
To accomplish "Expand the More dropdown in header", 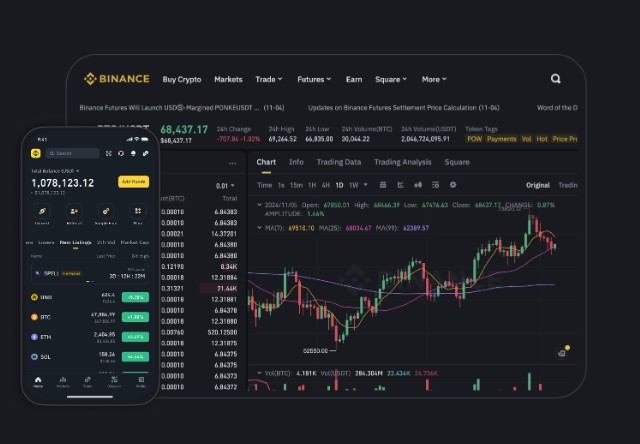I will coord(434,79).
